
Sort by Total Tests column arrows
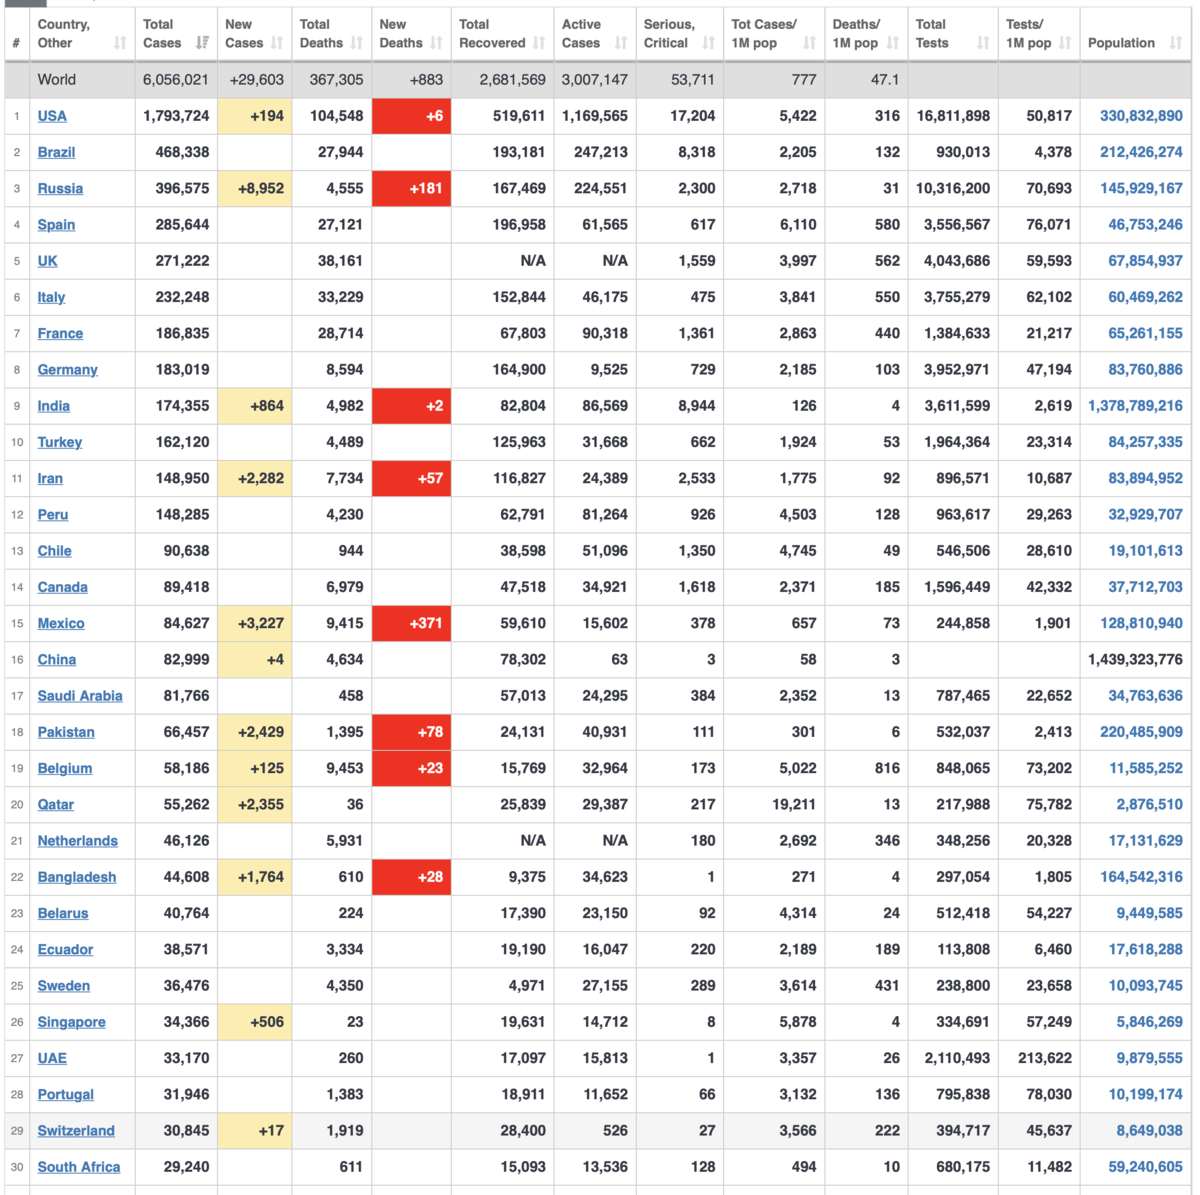pos(983,43)
